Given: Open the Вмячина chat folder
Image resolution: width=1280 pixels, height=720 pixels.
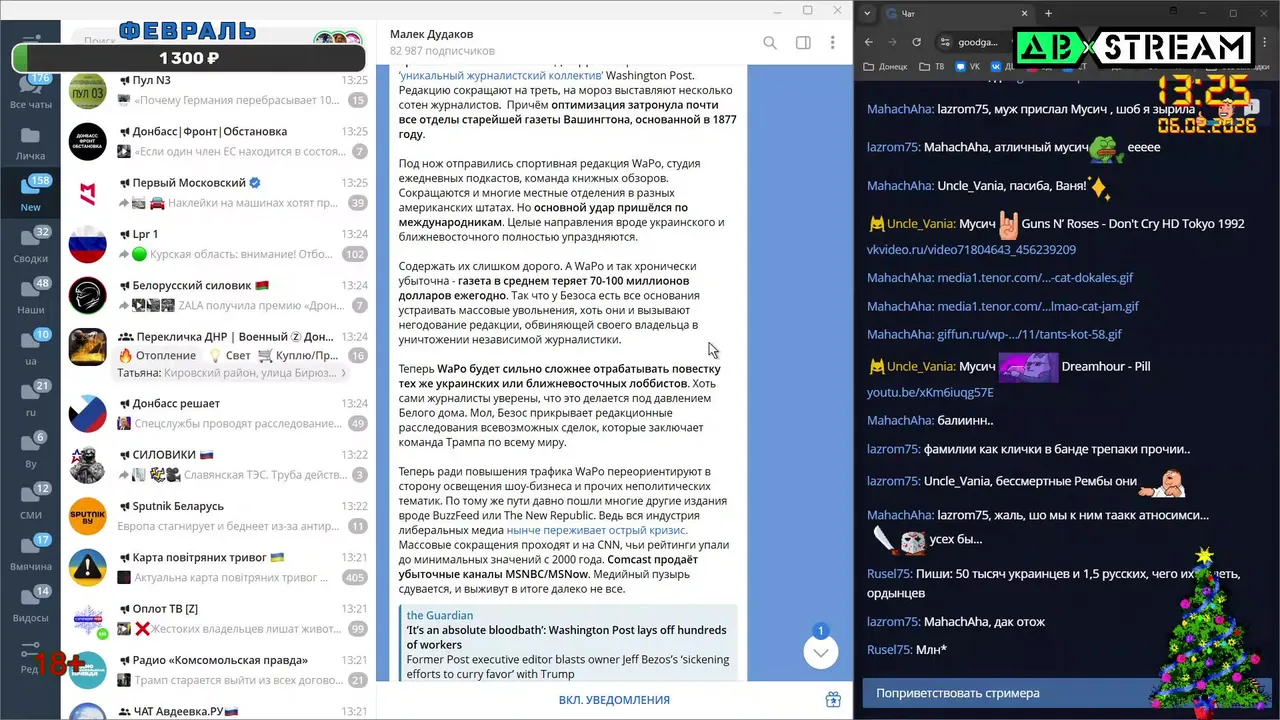Looking at the screenshot, I should point(30,554).
